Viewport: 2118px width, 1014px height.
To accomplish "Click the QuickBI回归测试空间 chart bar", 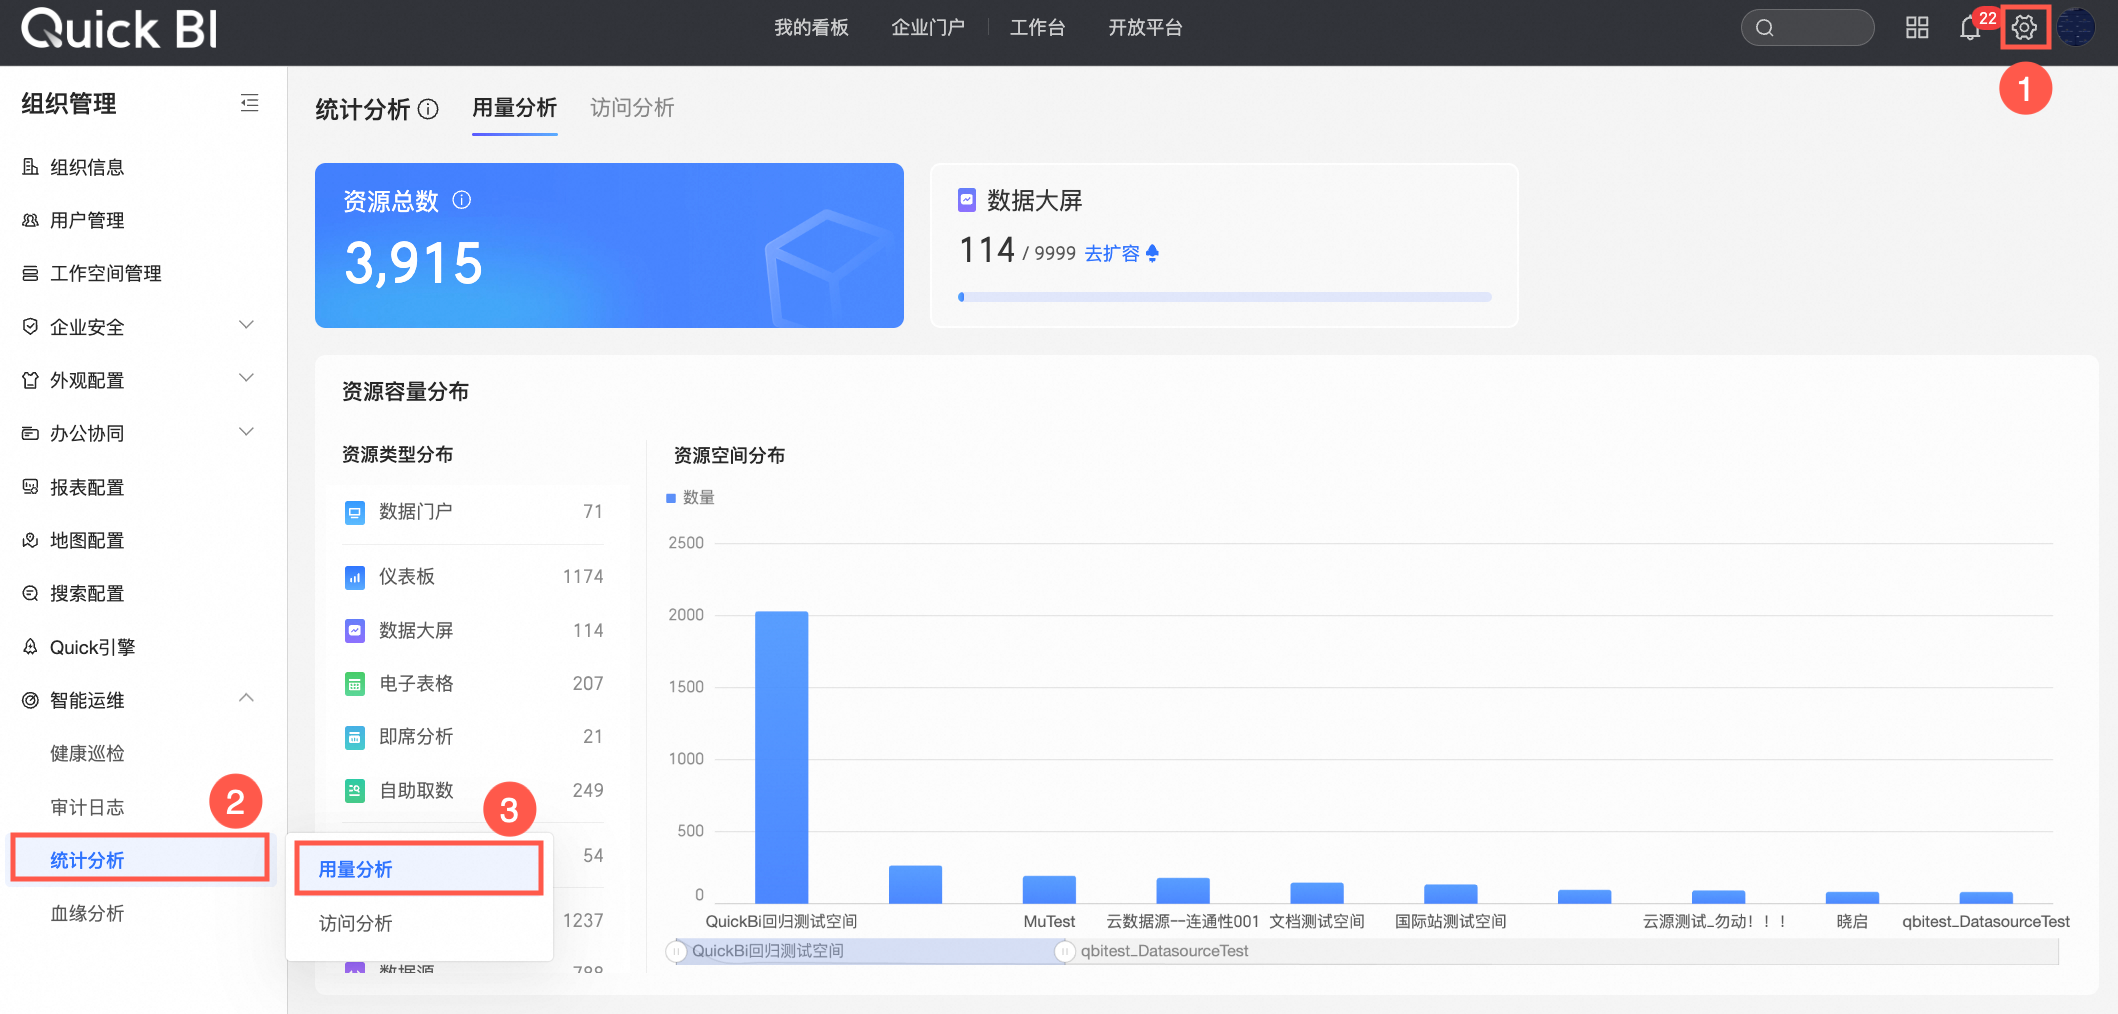I will [781, 757].
